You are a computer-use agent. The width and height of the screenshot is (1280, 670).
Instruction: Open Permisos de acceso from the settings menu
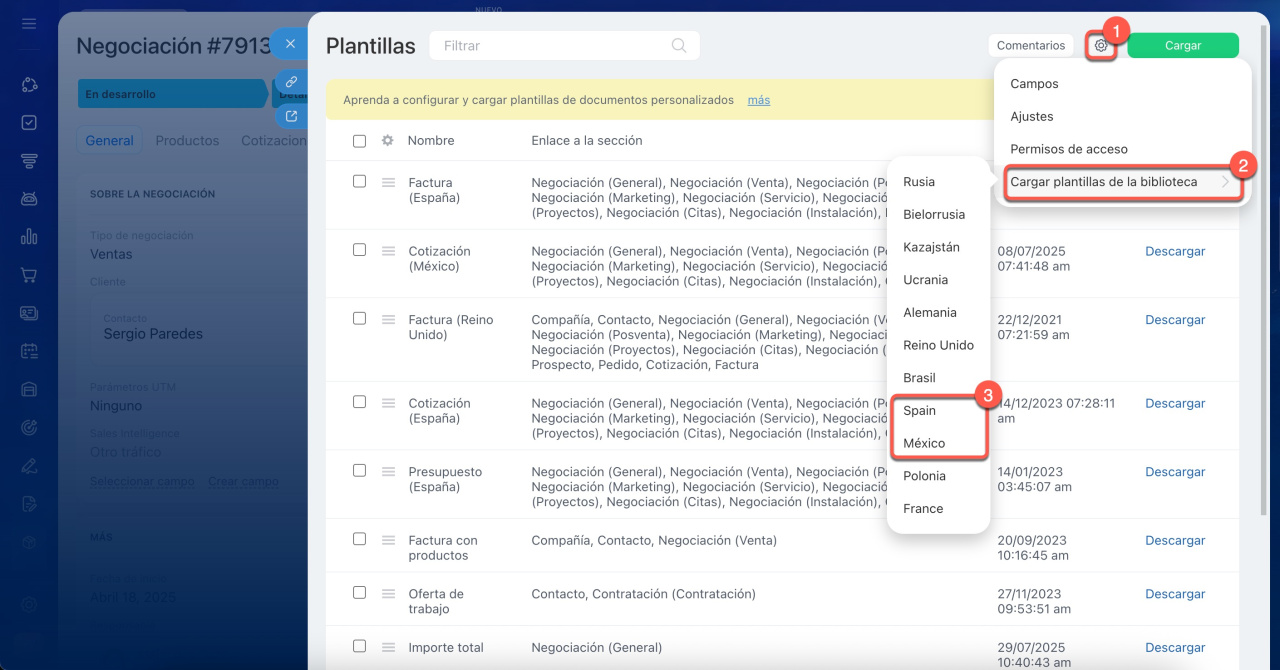coord(1068,149)
